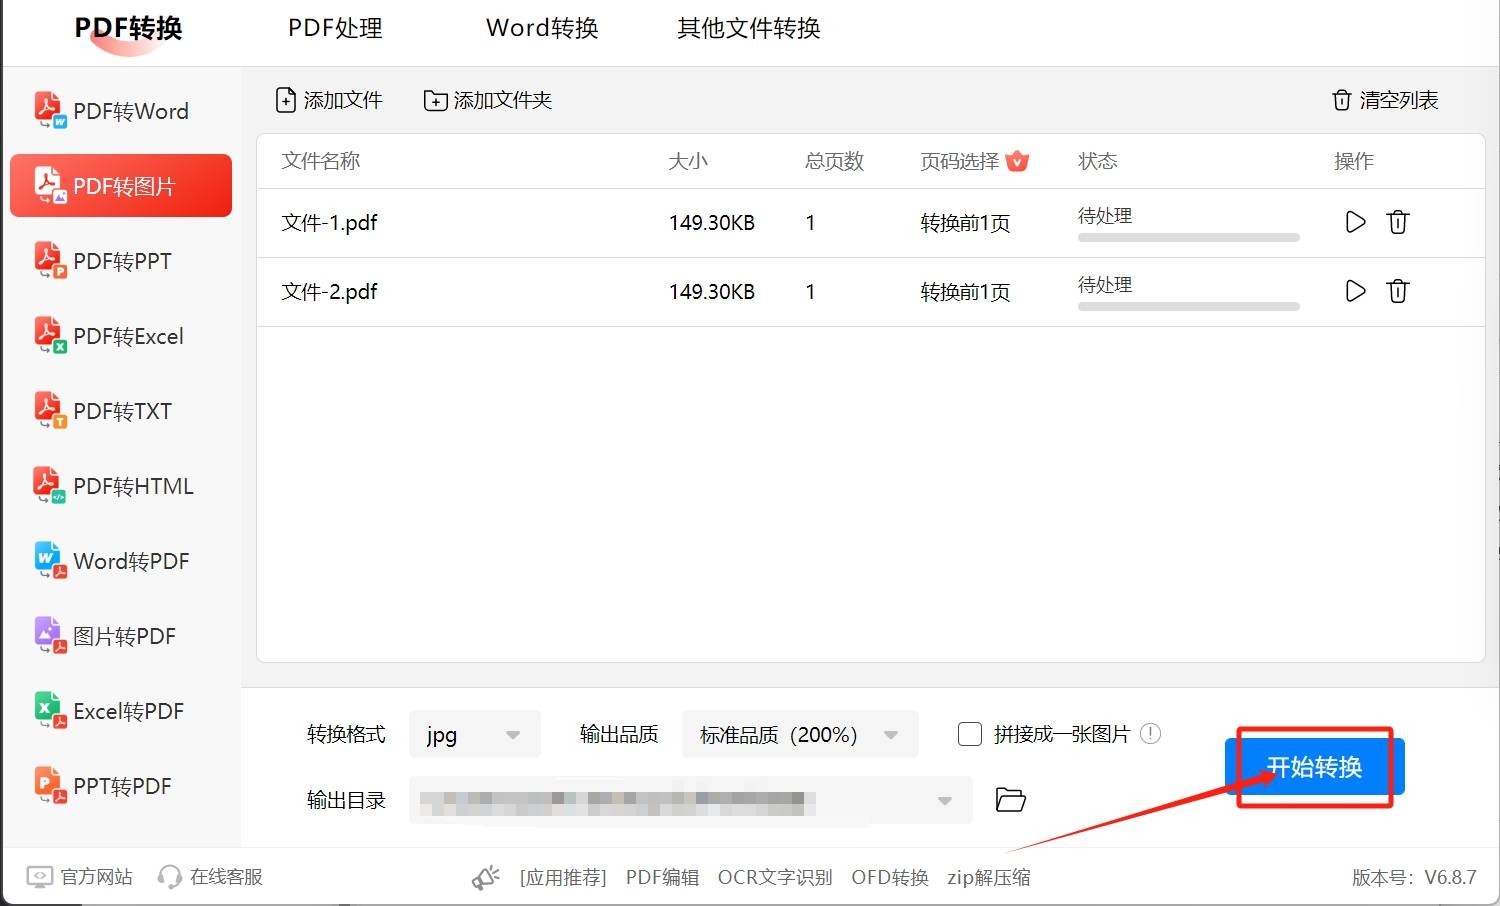Click the VIP badge next to 页码选择
Image resolution: width=1500 pixels, height=906 pixels.
1018,161
